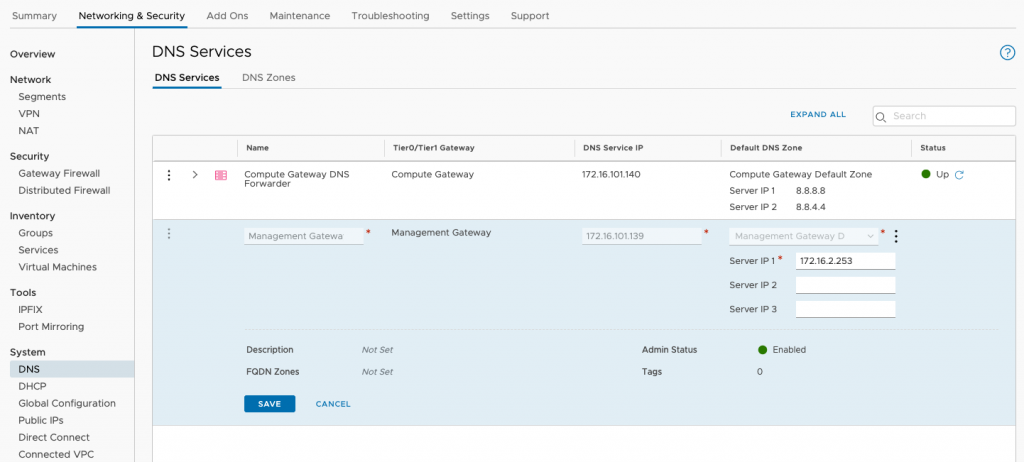Click the Tags count 0
The image size is (1024, 462).
pyautogui.click(x=760, y=372)
